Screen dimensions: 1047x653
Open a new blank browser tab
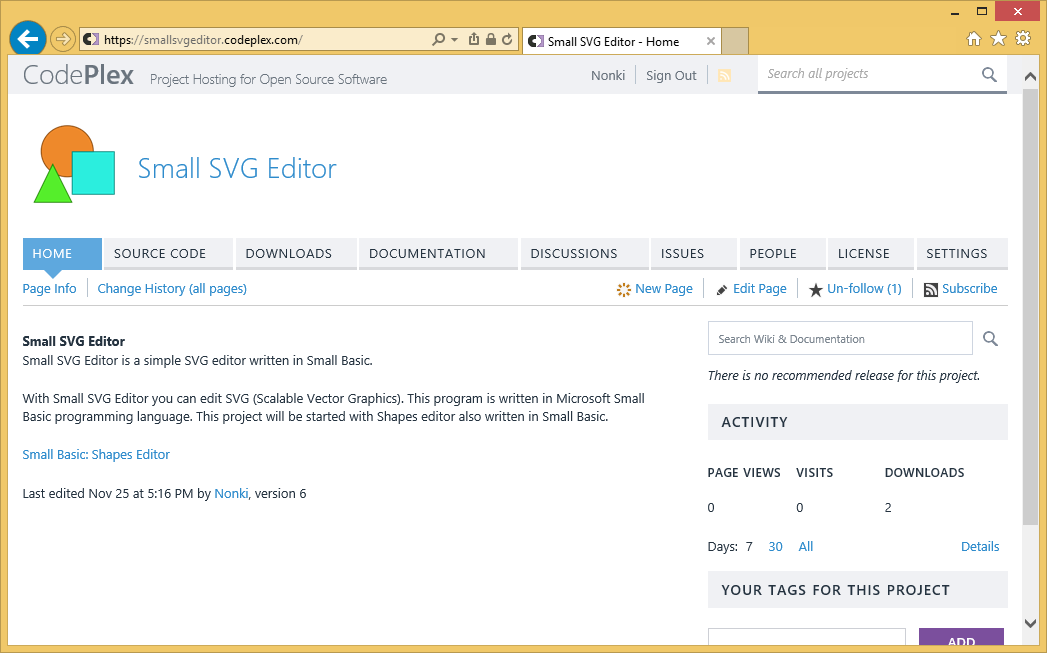pos(735,41)
